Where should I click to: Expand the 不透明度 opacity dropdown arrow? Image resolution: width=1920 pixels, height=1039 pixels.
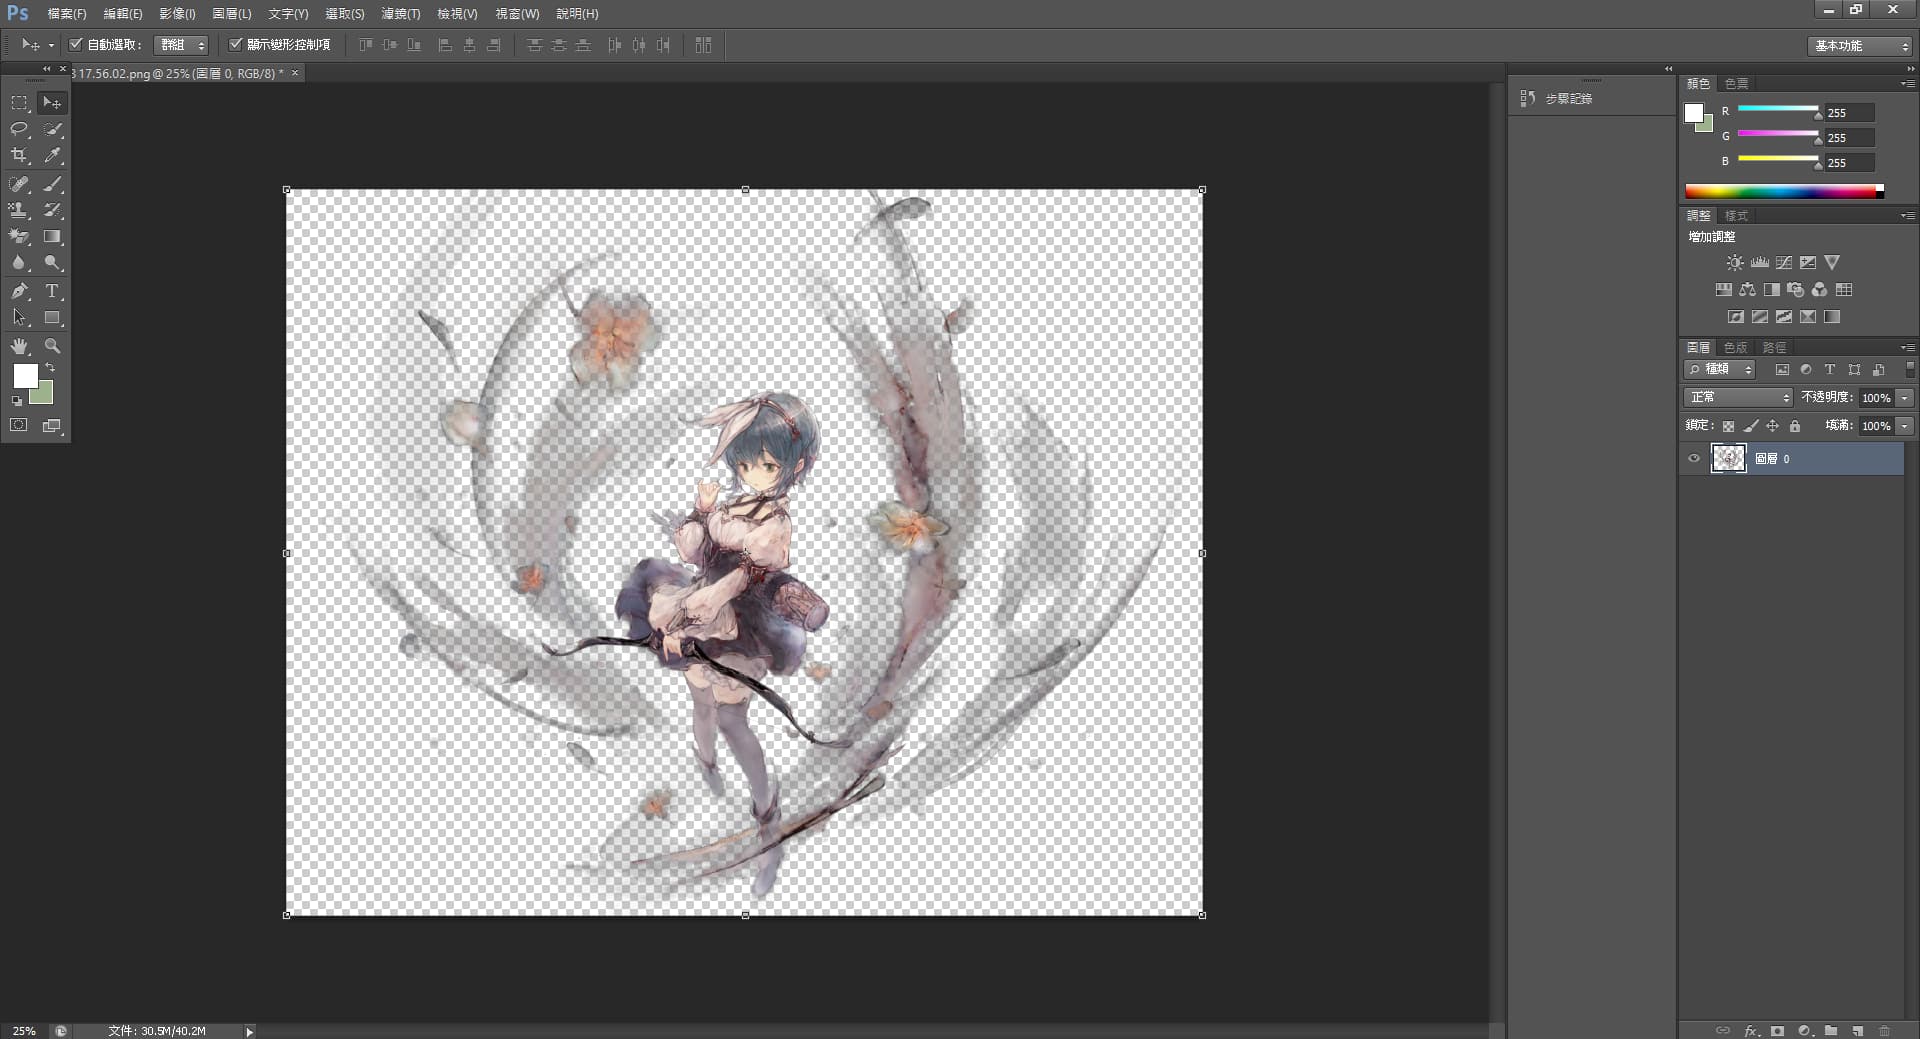click(x=1905, y=397)
